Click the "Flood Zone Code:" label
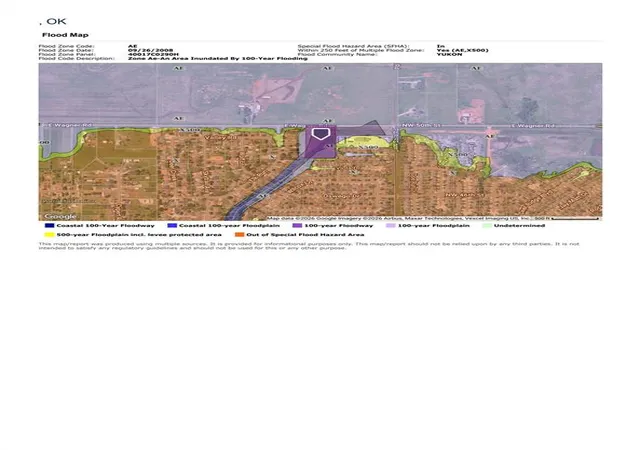 pyautogui.click(x=67, y=46)
